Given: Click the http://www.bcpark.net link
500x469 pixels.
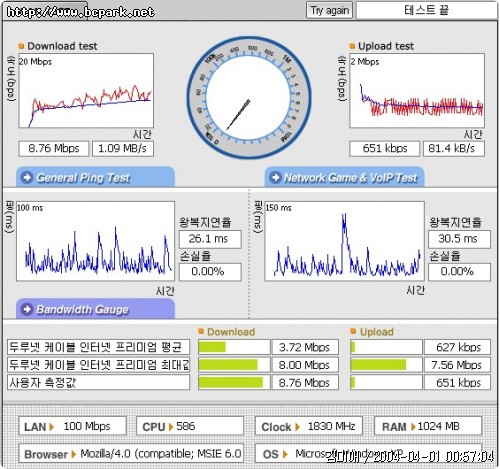Looking at the screenshot, I should tap(81, 12).
